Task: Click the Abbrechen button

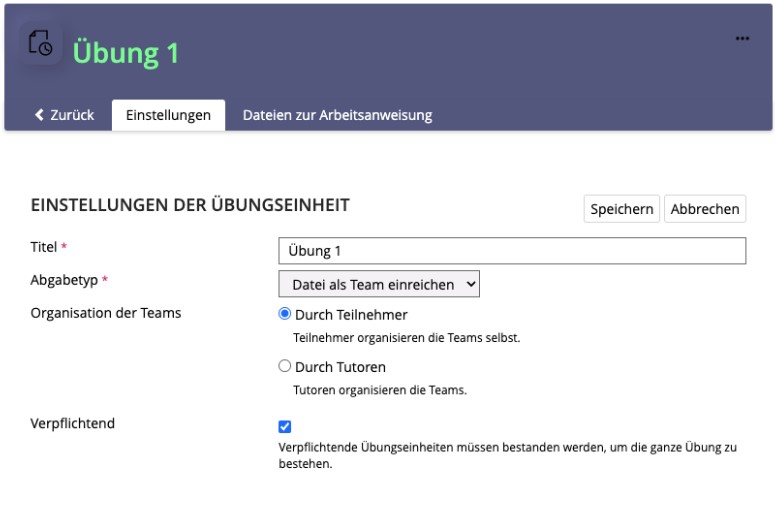Action: (705, 209)
